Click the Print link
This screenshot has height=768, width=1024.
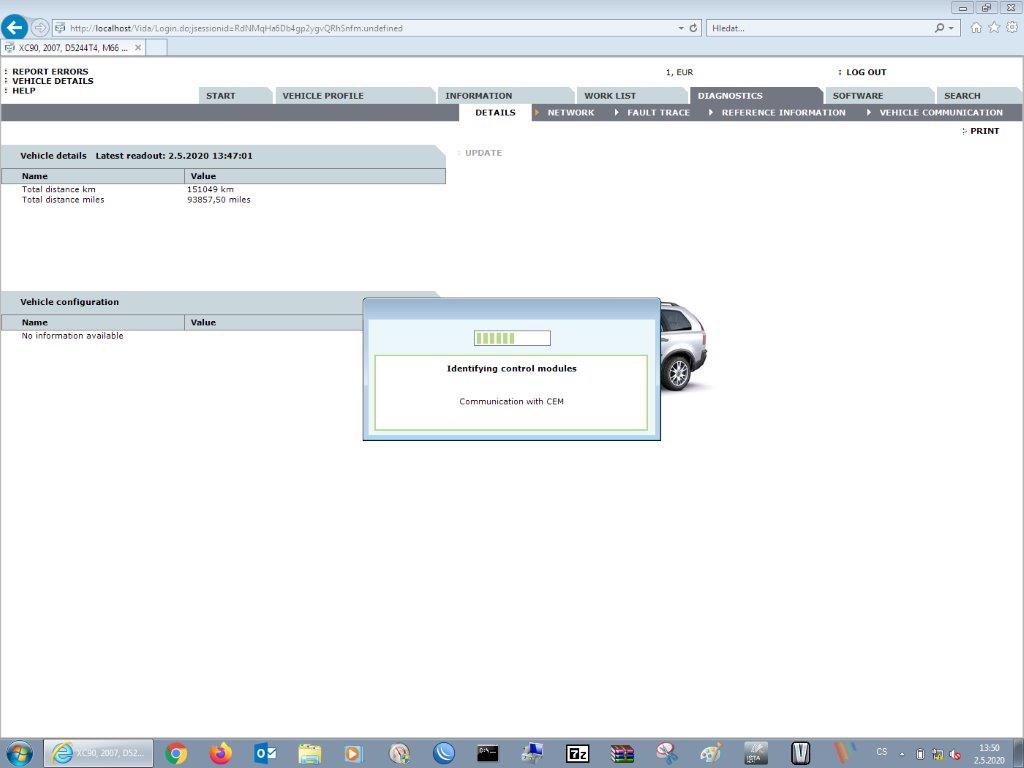pos(984,131)
